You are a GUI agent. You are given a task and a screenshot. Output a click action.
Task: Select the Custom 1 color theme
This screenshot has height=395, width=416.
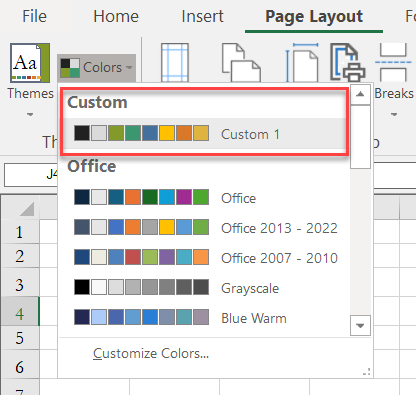[x=205, y=134]
